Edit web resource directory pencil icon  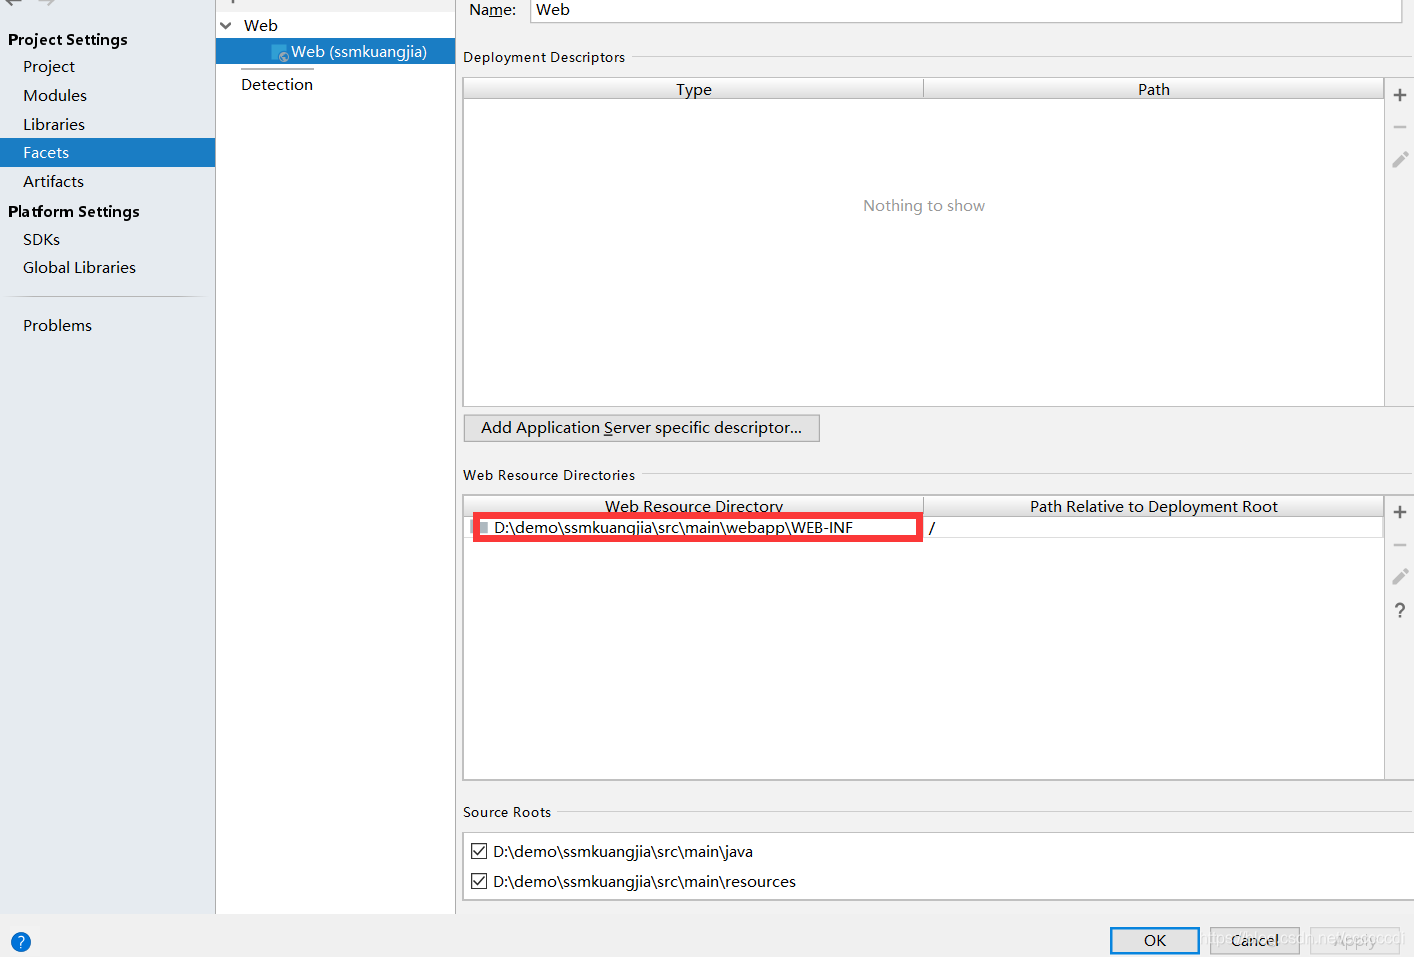pyautogui.click(x=1400, y=577)
